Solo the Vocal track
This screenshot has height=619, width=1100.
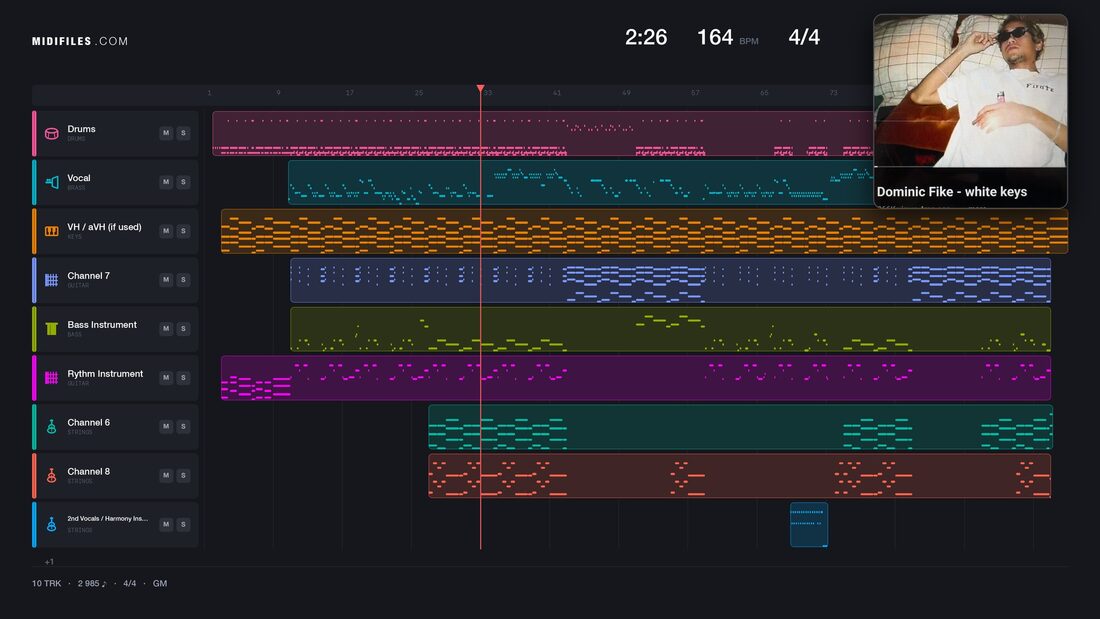(x=183, y=182)
